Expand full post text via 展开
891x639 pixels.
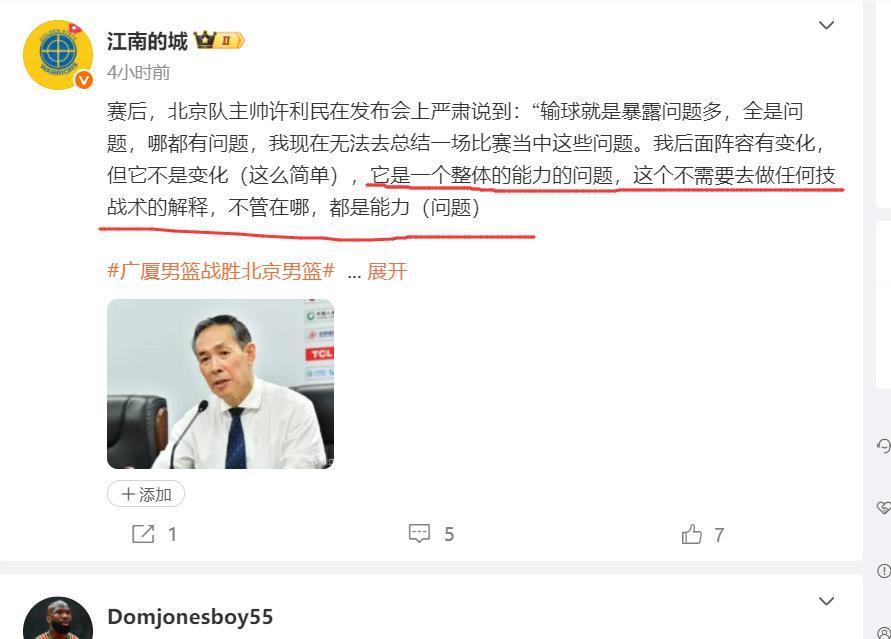(387, 272)
